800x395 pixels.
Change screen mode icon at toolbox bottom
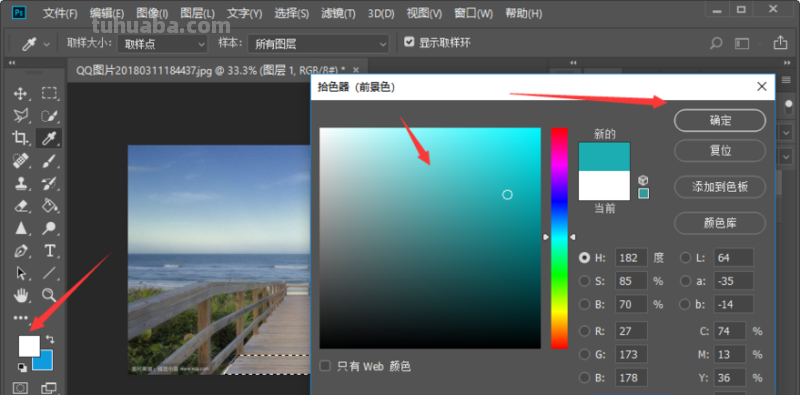pyautogui.click(x=49, y=388)
